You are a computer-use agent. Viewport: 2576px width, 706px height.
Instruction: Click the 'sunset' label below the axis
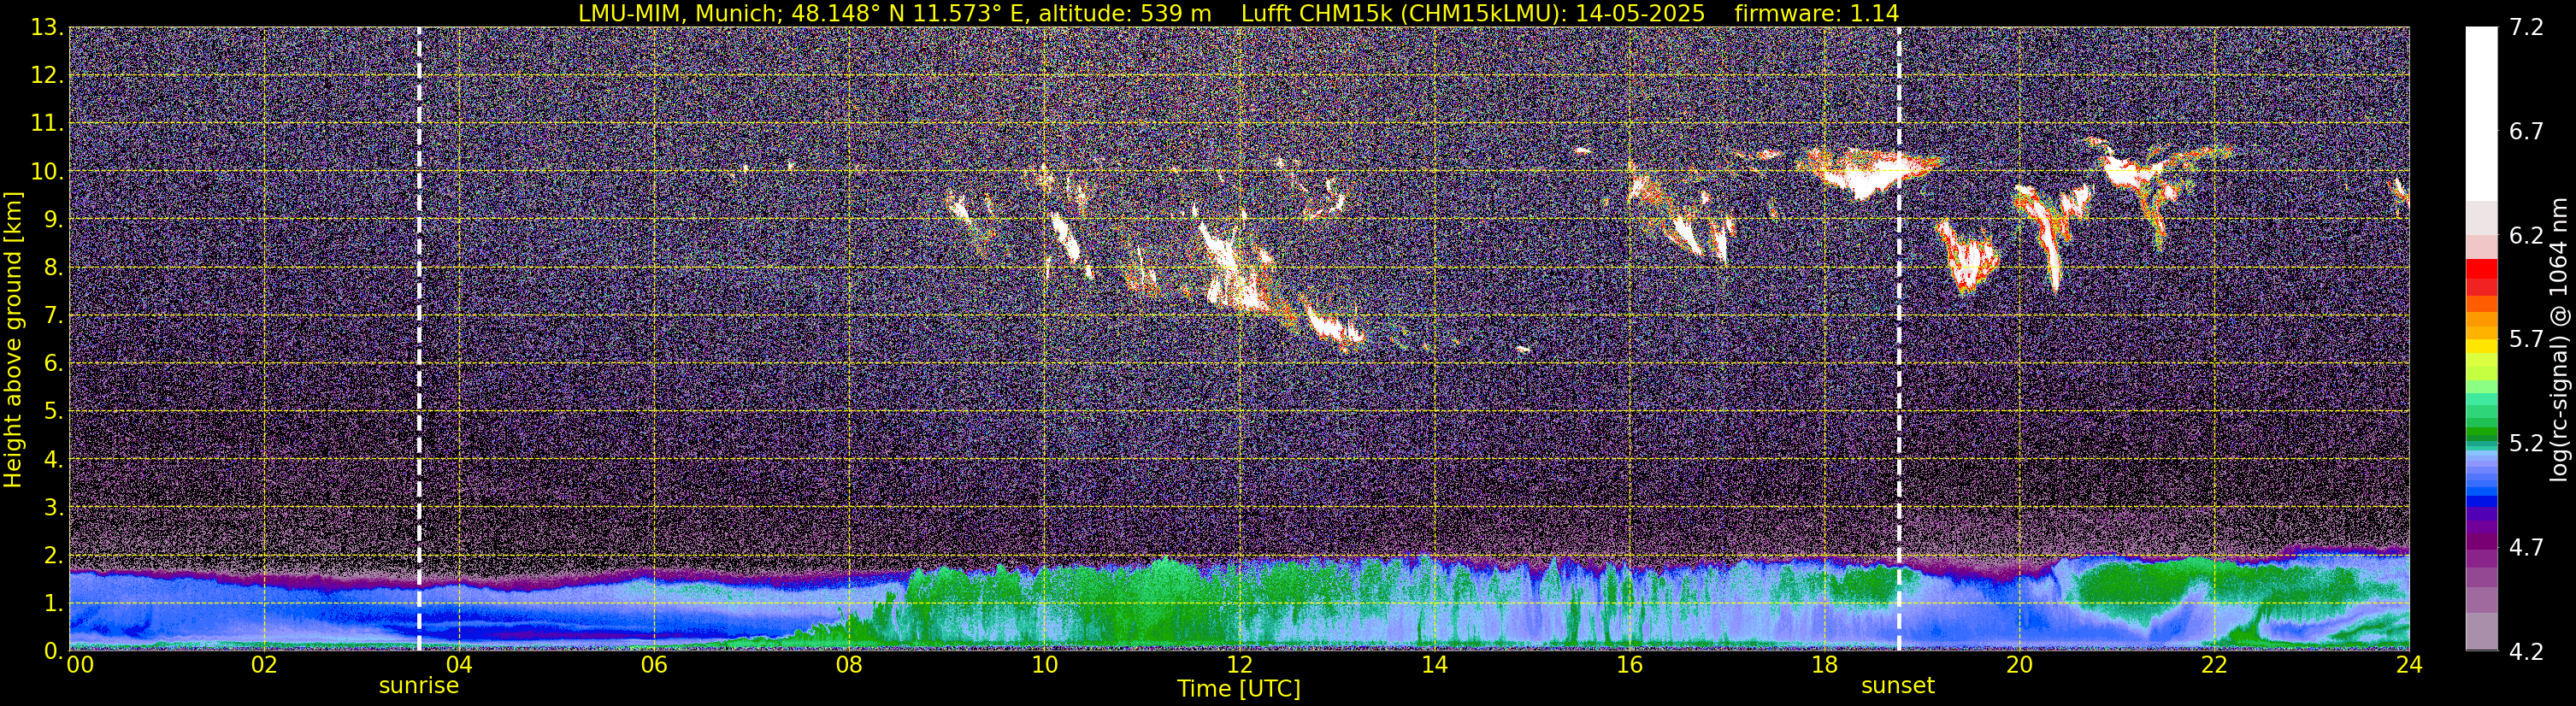pyautogui.click(x=1897, y=686)
